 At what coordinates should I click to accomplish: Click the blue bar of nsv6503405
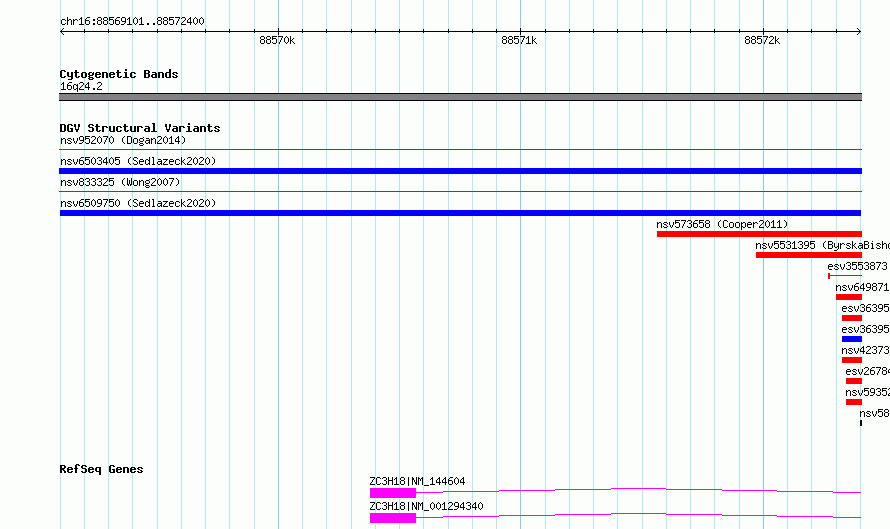(x=460, y=171)
